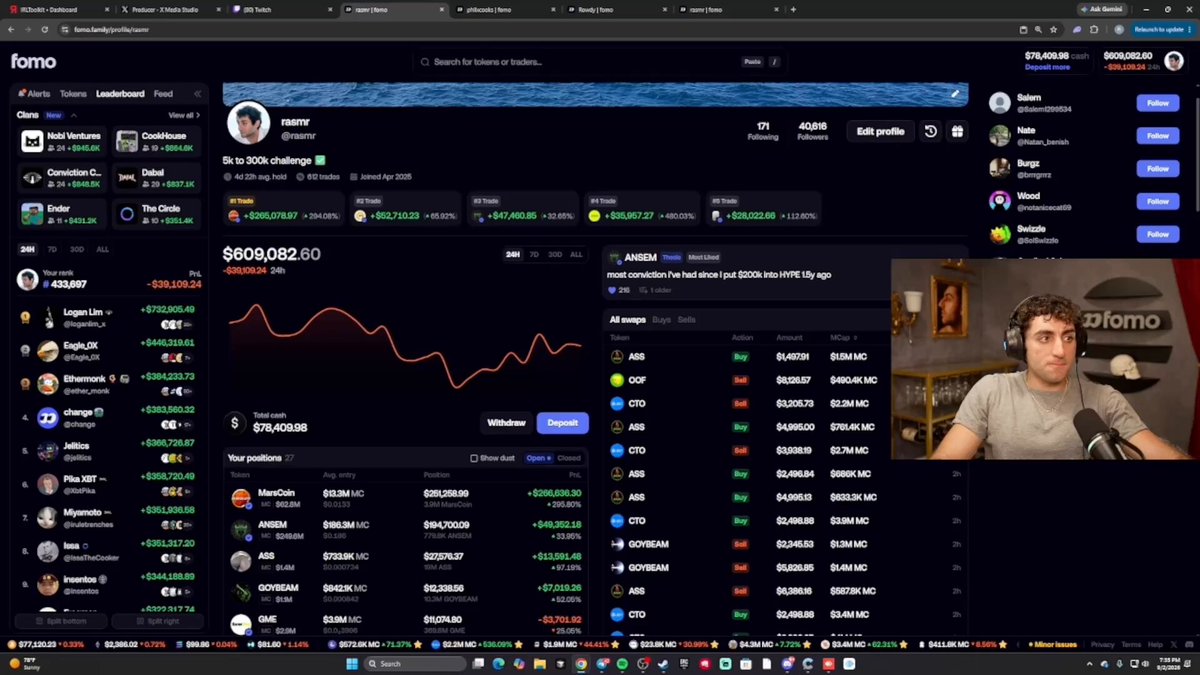The width and height of the screenshot is (1200, 675).
Task: Expand Clans with View all arrow
Action: [x=184, y=115]
